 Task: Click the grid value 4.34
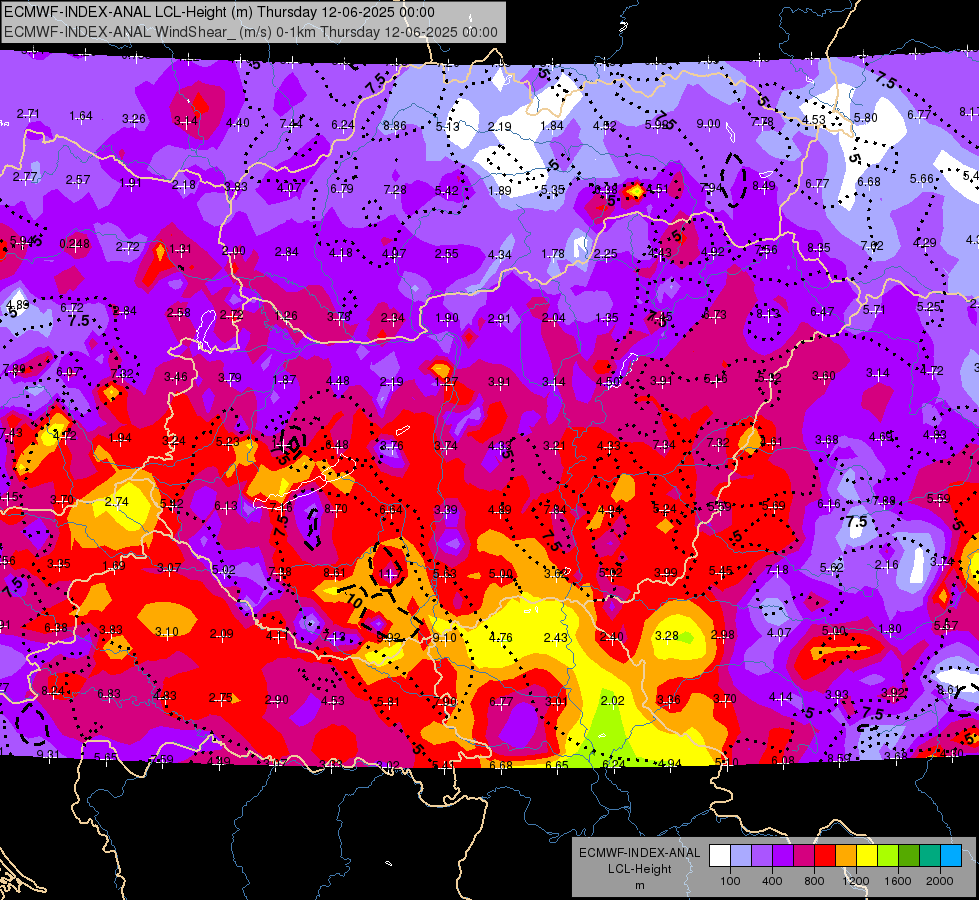click(499, 255)
